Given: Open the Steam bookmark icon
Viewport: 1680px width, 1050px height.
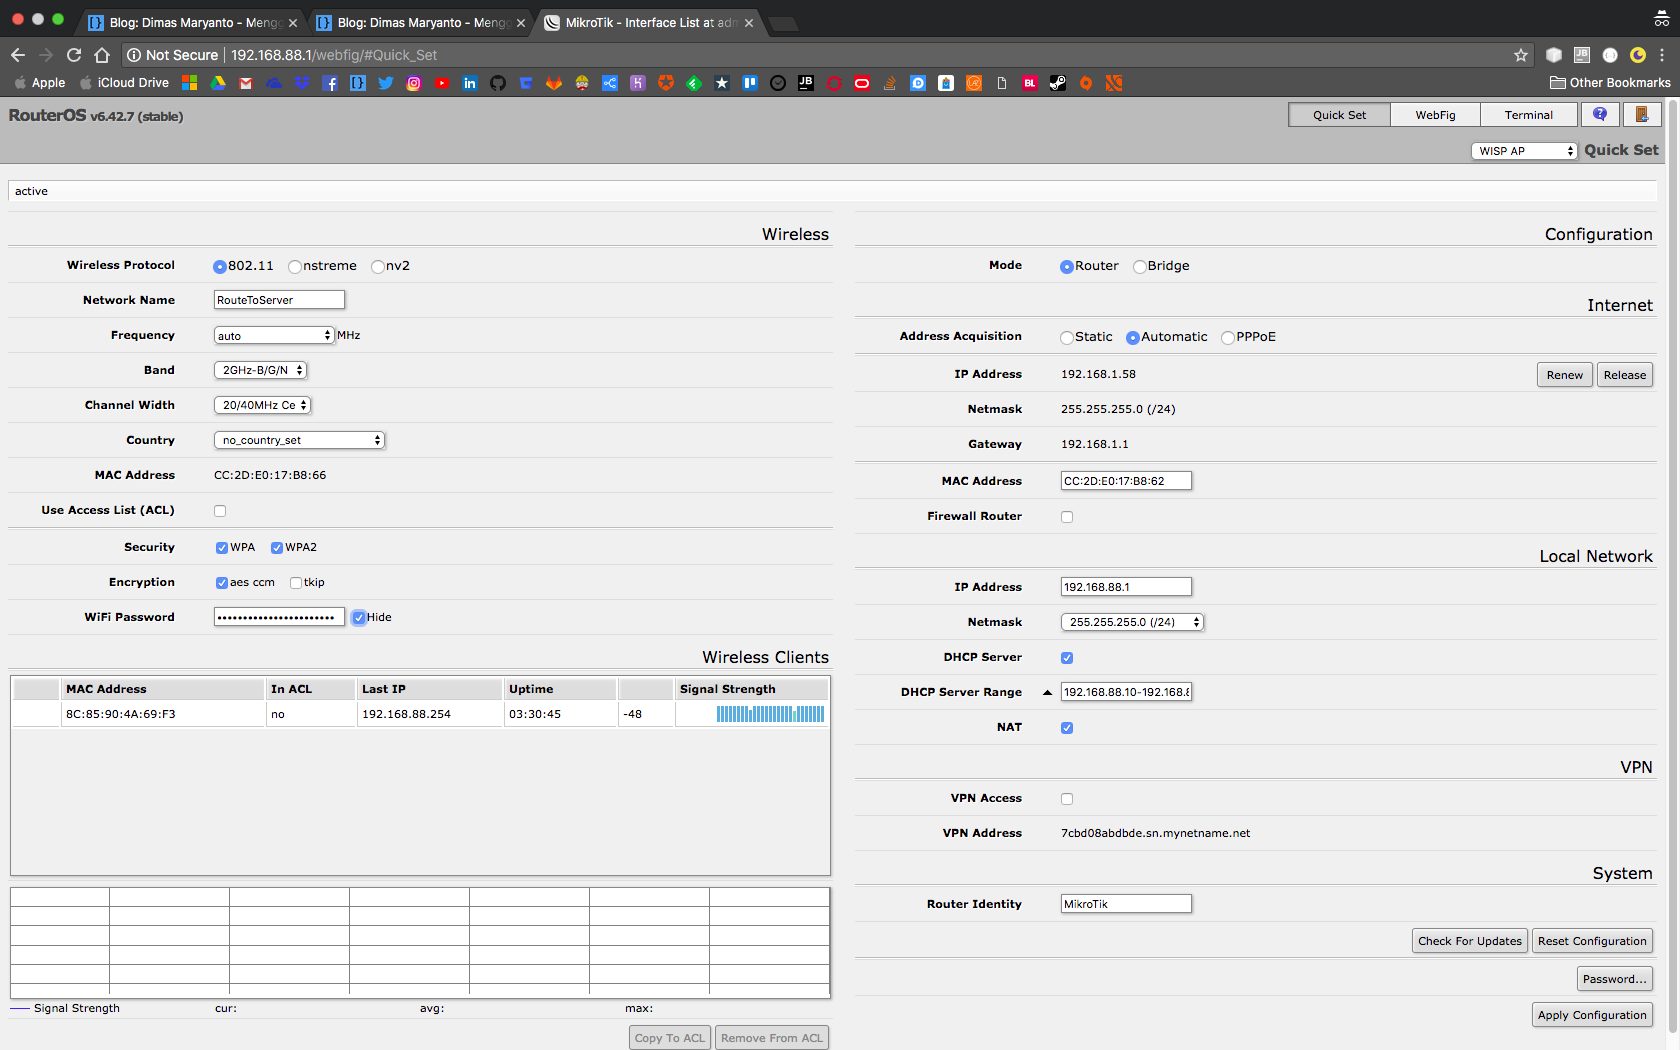Looking at the screenshot, I should [x=1058, y=83].
